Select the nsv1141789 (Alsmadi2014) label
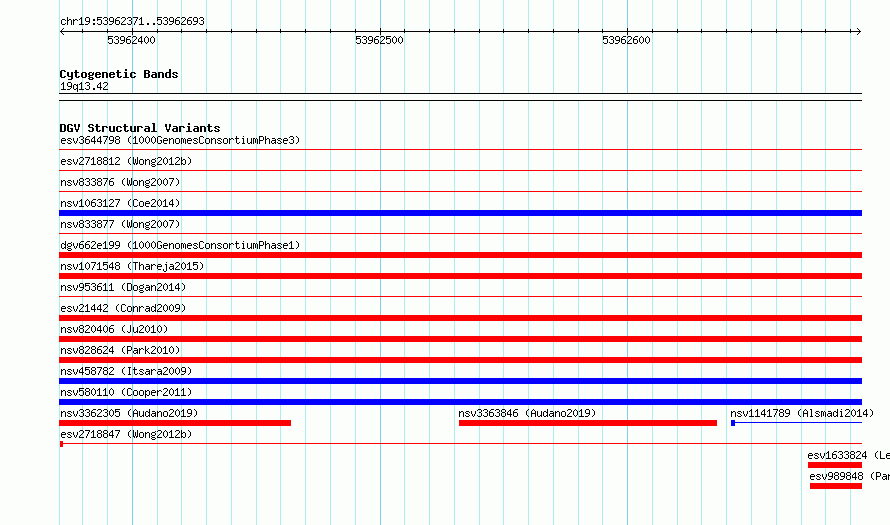Screen dimensions: 890x525 point(802,413)
